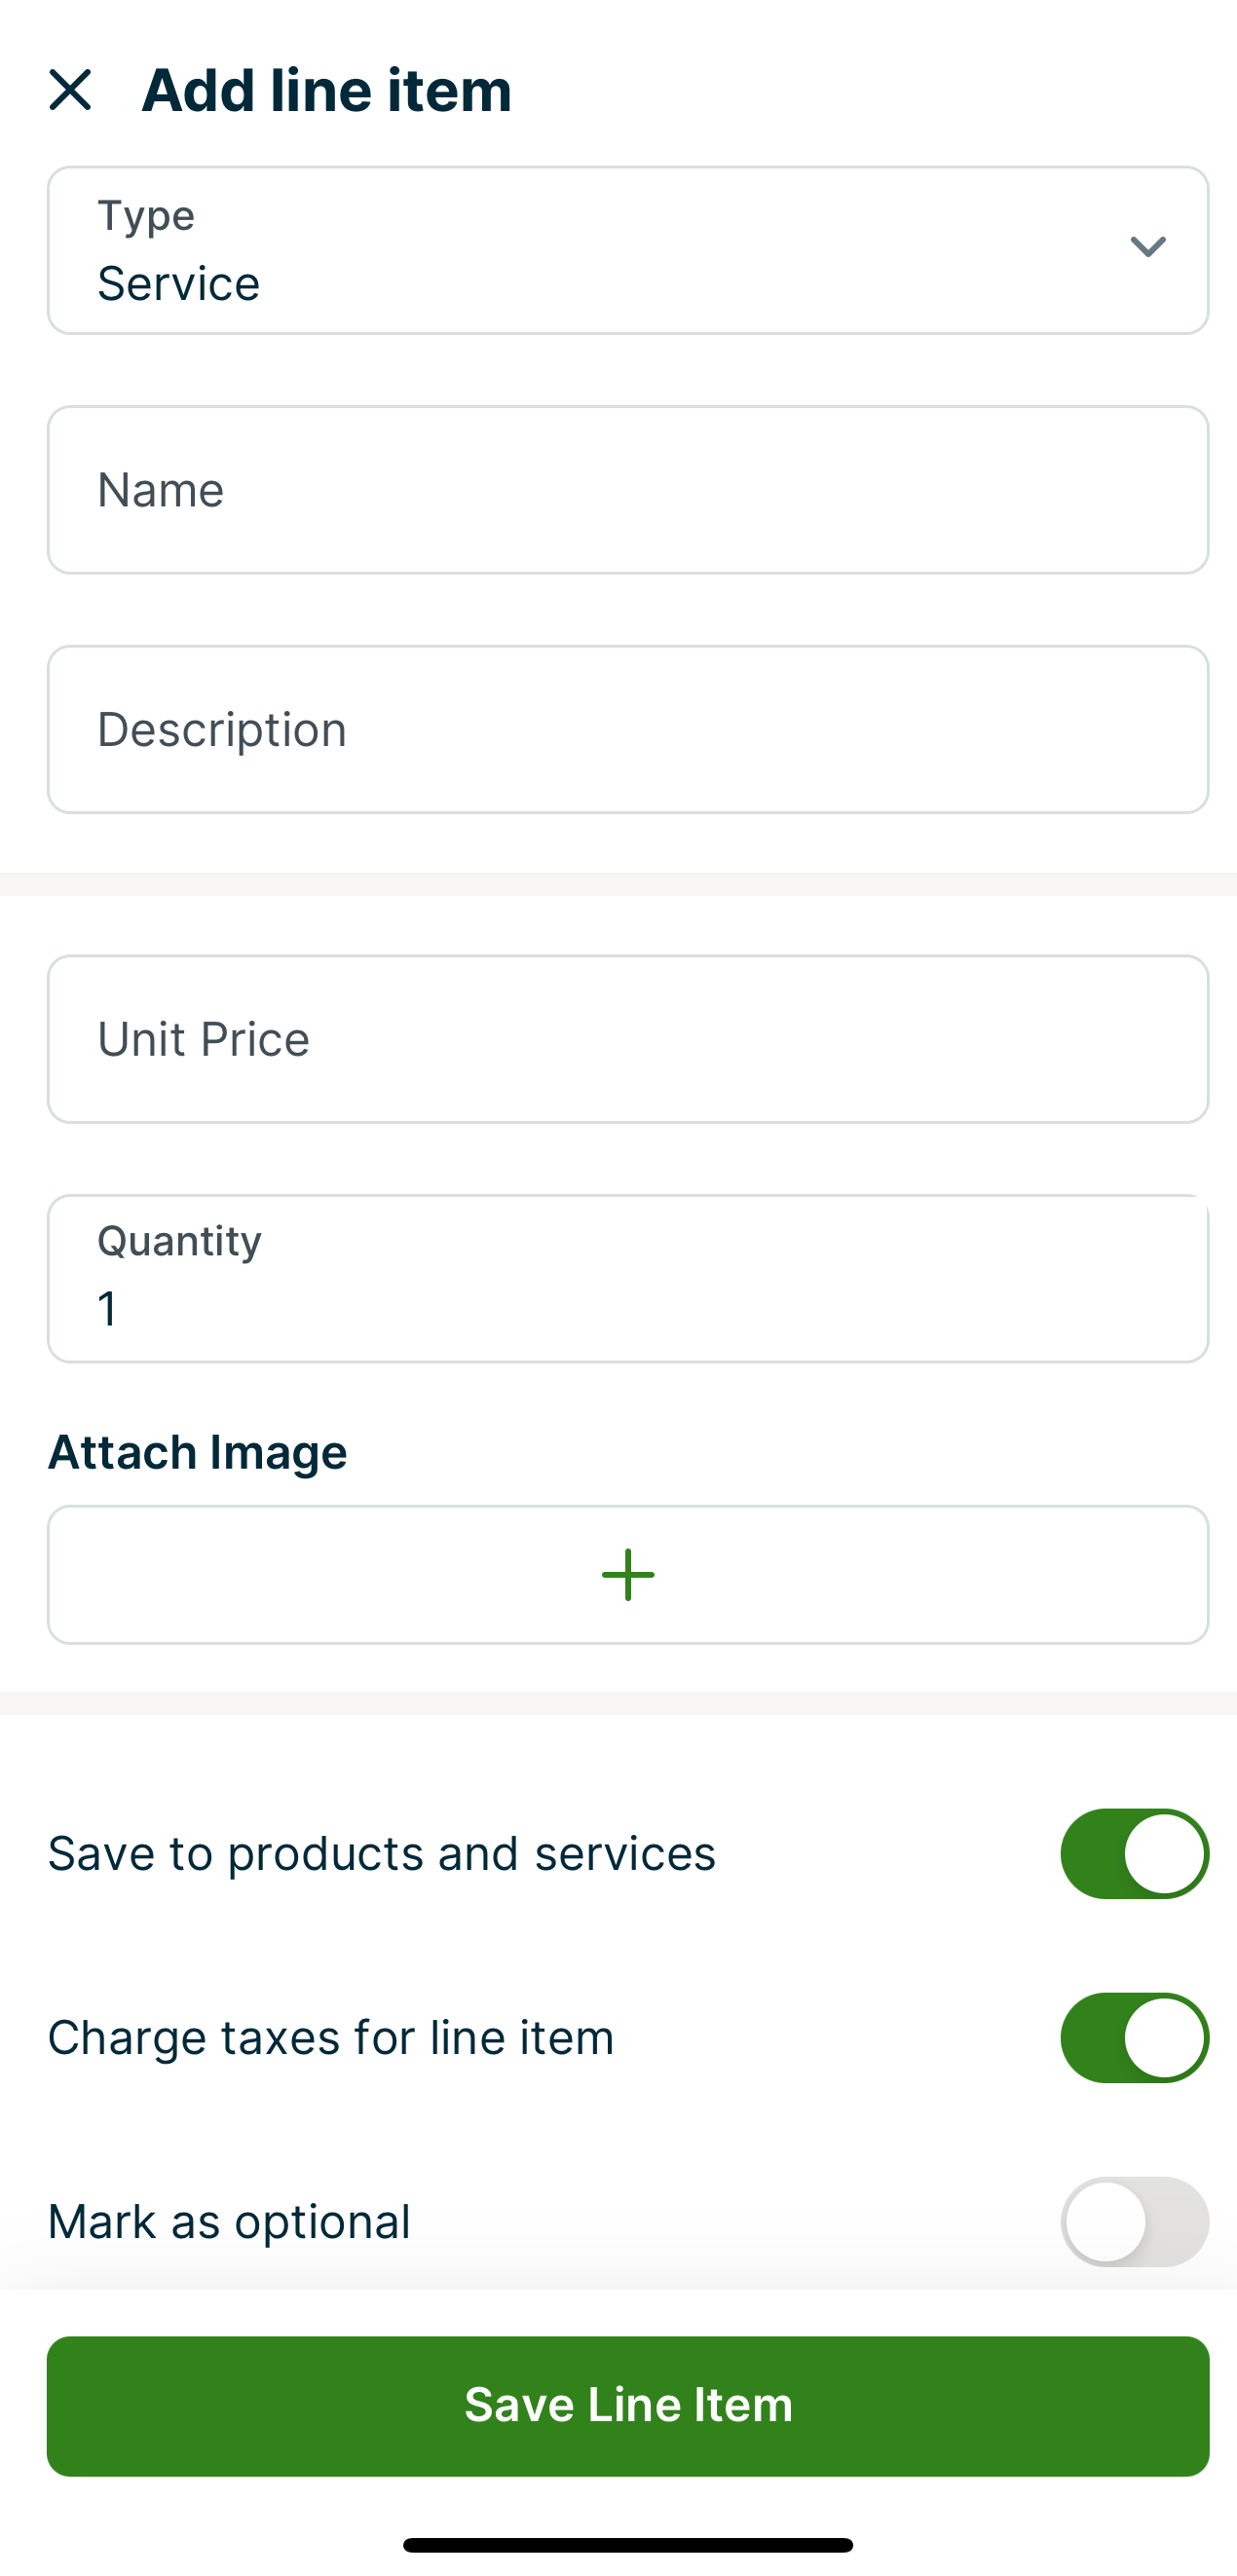Turn off Charge taxes for line item

point(1134,2037)
